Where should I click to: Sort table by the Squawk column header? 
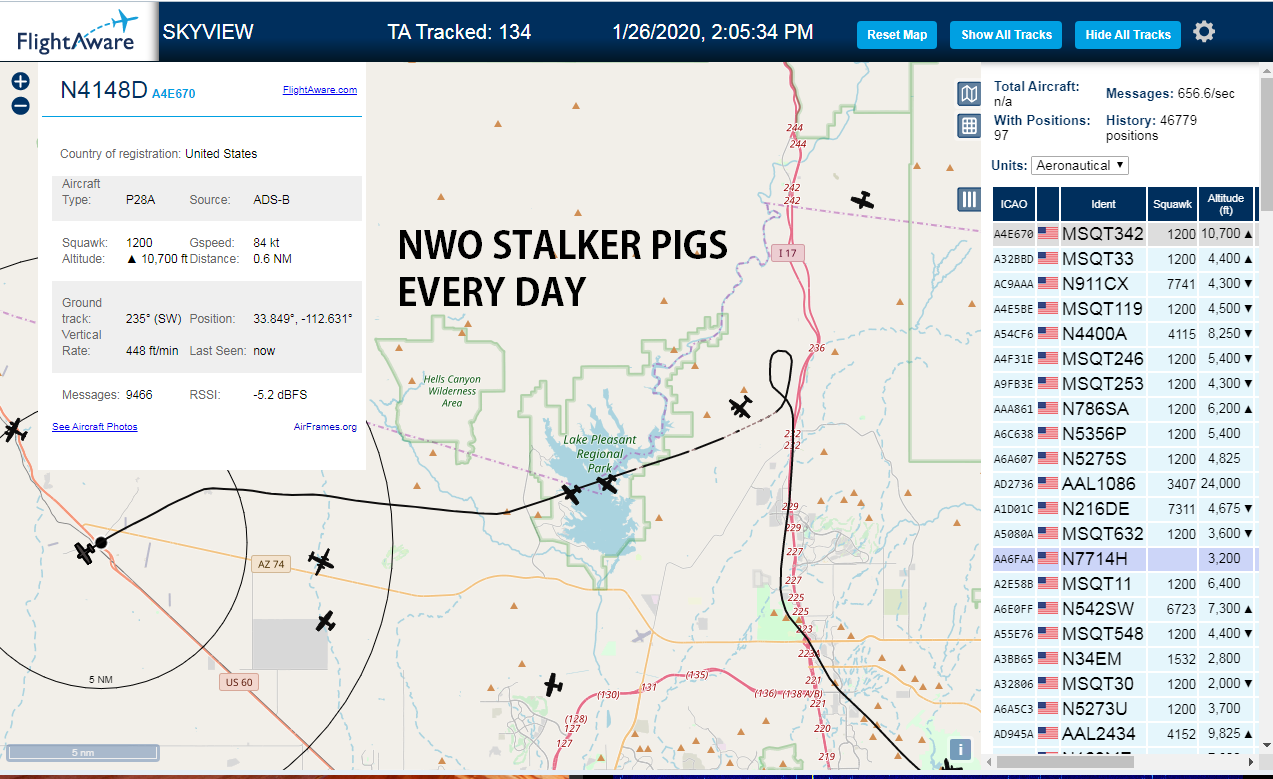coord(1172,204)
